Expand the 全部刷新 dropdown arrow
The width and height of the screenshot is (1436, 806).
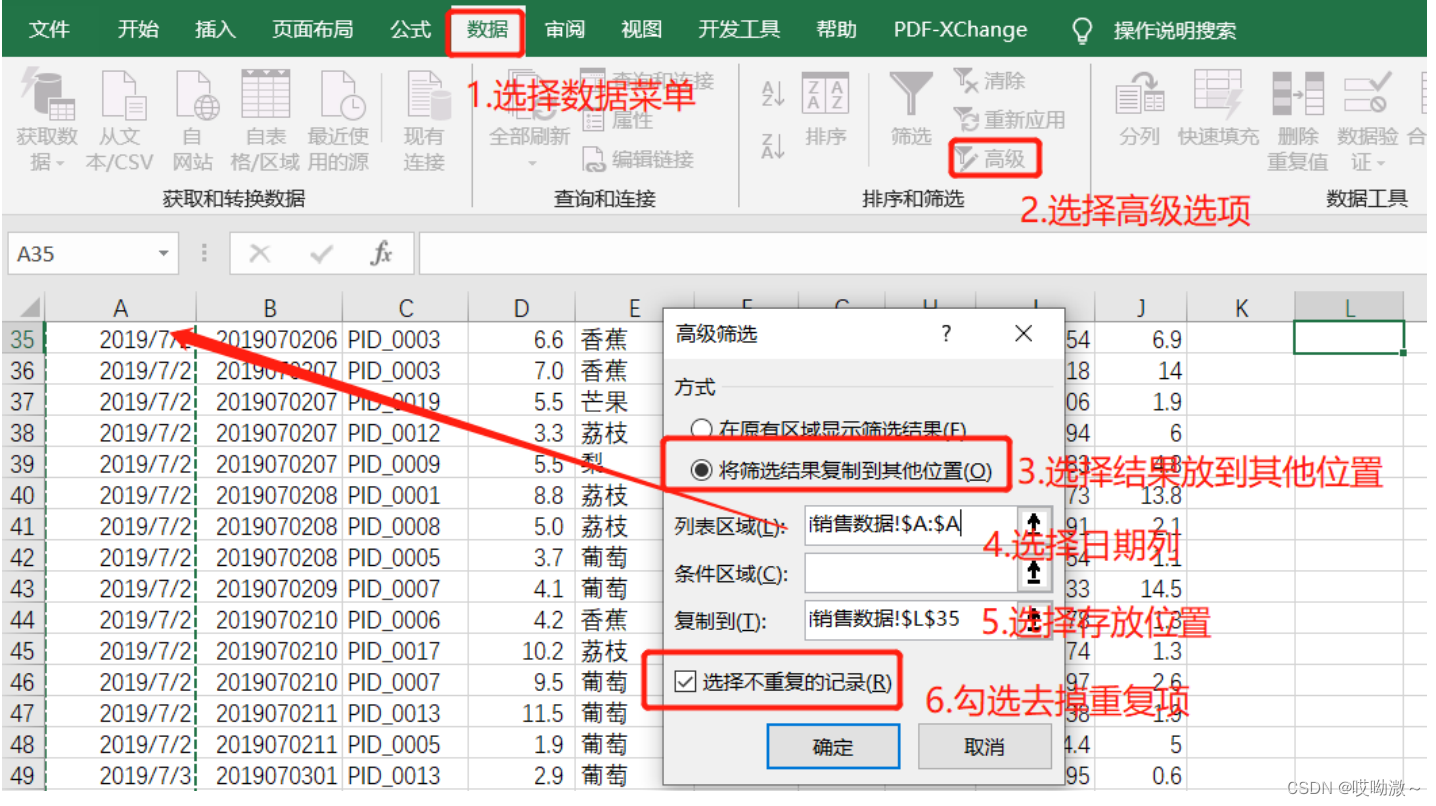click(532, 163)
